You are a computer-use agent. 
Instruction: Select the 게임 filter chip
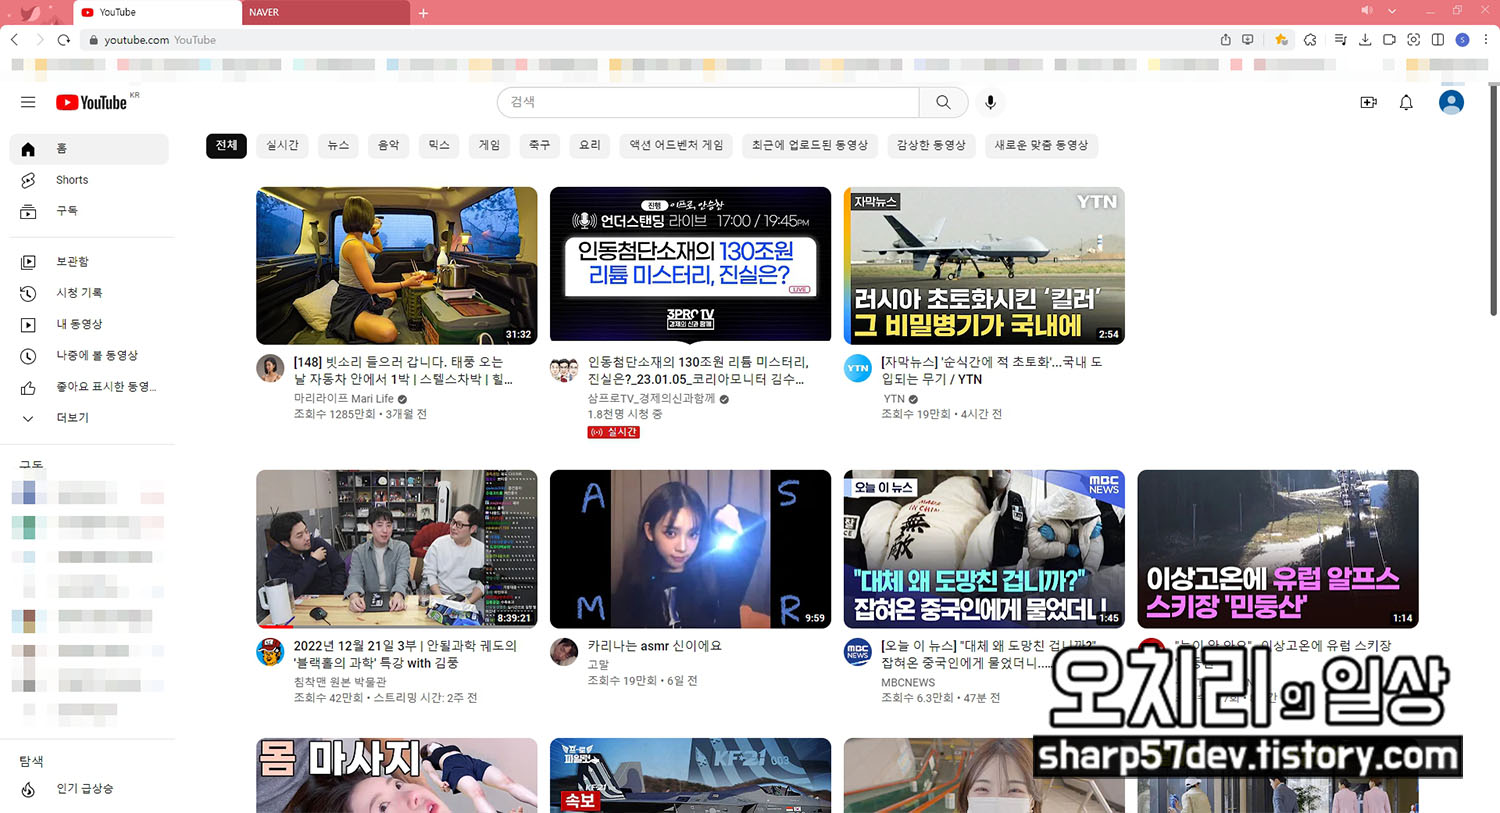(489, 146)
